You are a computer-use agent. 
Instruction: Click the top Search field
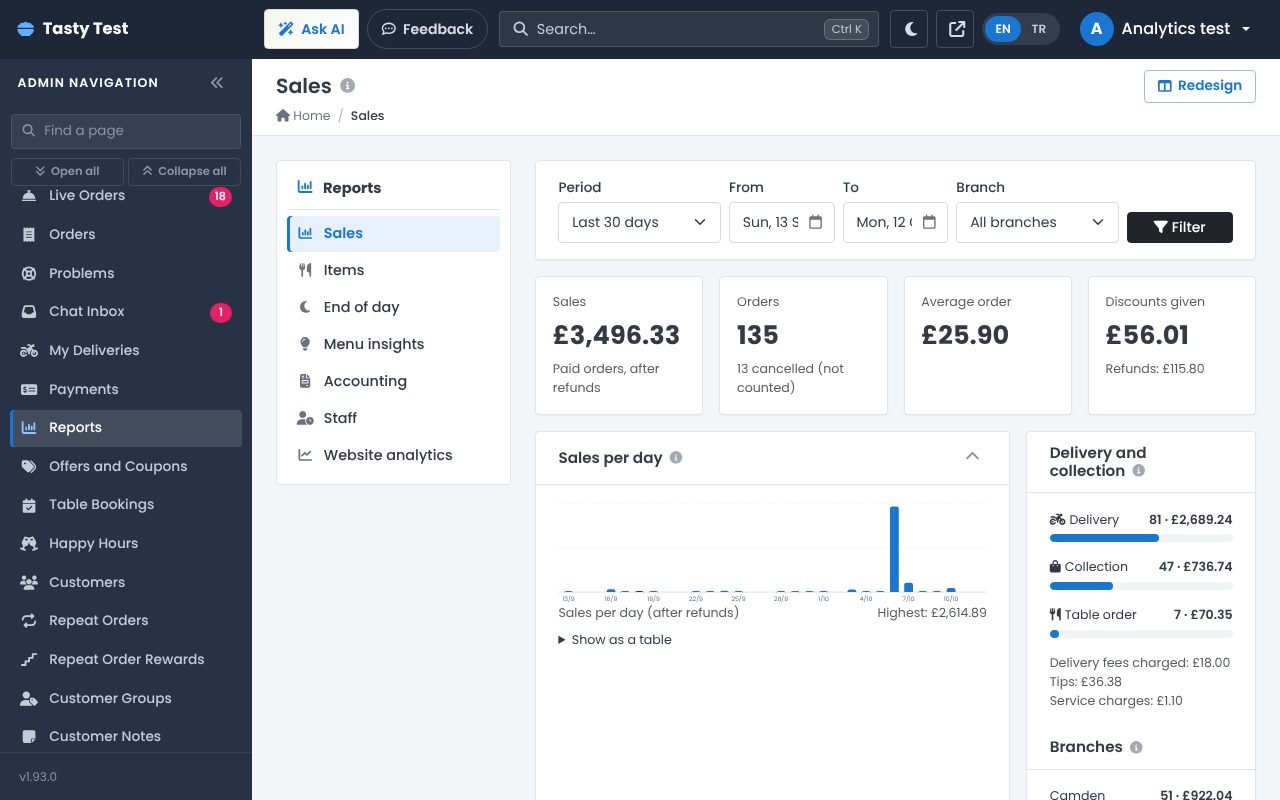pos(688,29)
